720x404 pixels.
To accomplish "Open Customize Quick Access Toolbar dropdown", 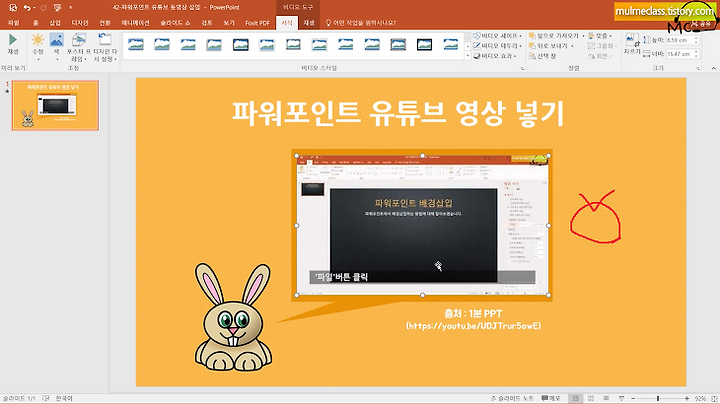I will pyautogui.click(x=71, y=7).
